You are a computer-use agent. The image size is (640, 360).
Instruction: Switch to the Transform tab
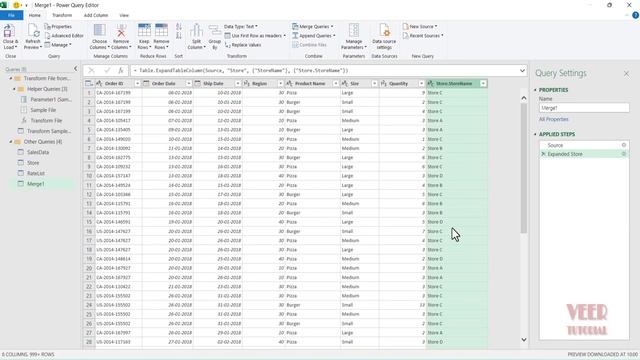62,15
